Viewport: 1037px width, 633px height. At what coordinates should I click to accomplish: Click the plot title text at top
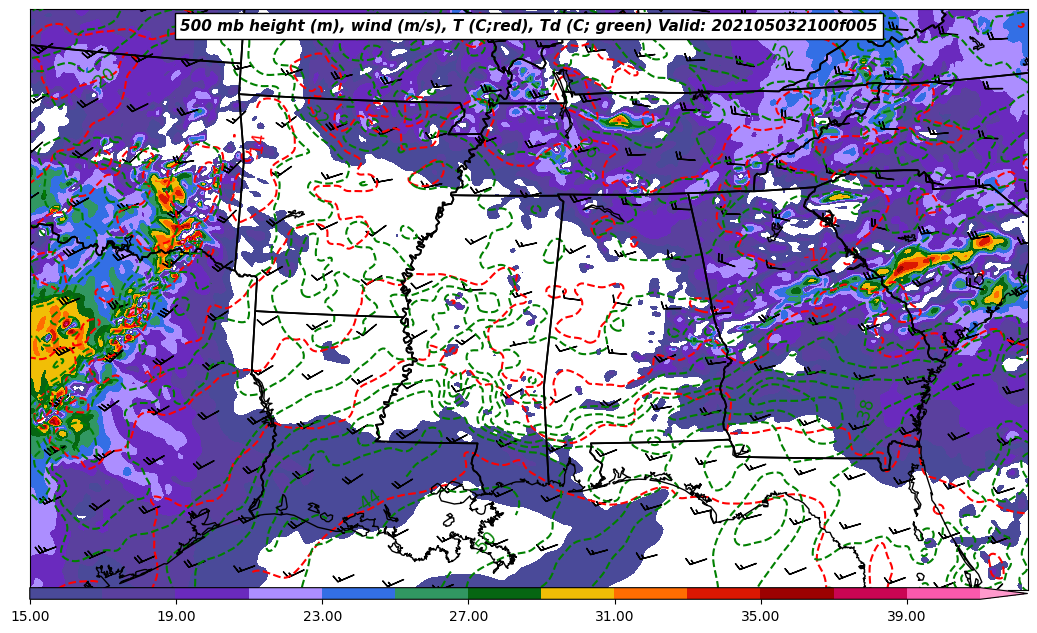[x=528, y=26]
